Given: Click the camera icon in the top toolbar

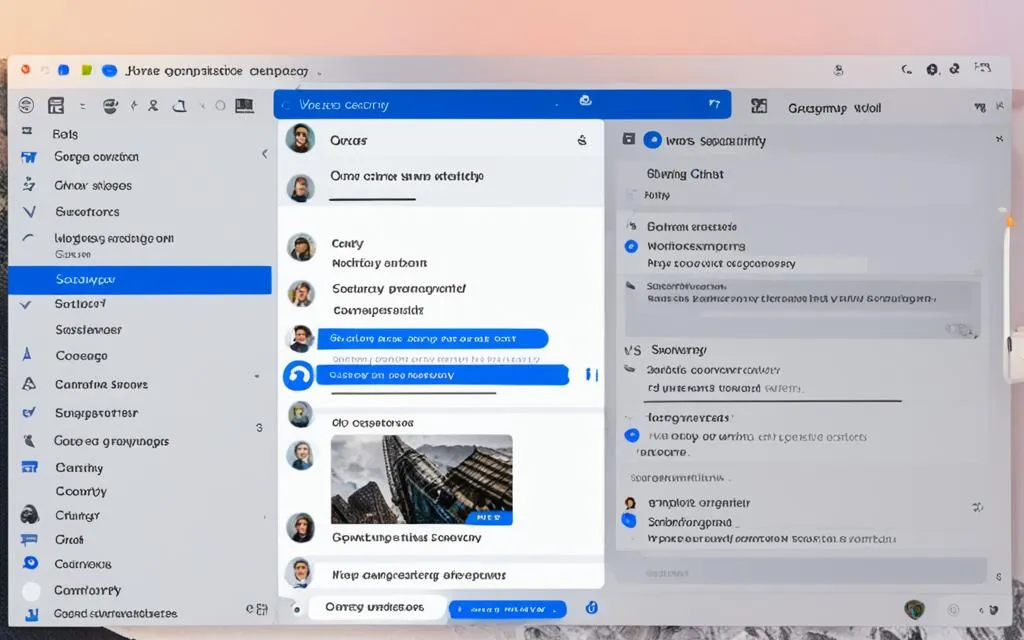Looking at the screenshot, I should [x=109, y=105].
